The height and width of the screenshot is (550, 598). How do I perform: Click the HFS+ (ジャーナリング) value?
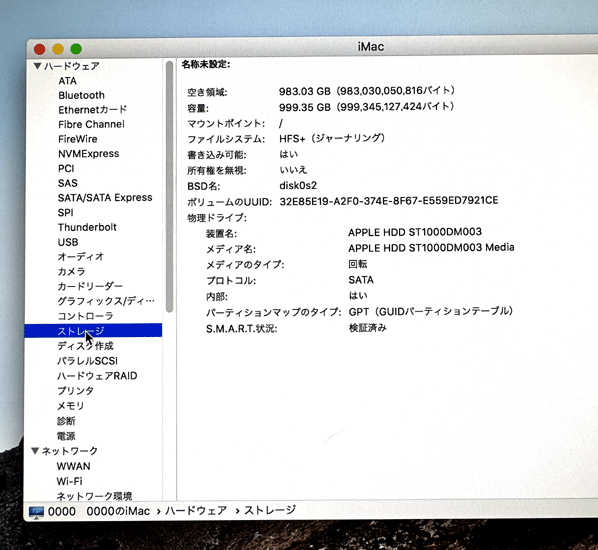tap(332, 138)
